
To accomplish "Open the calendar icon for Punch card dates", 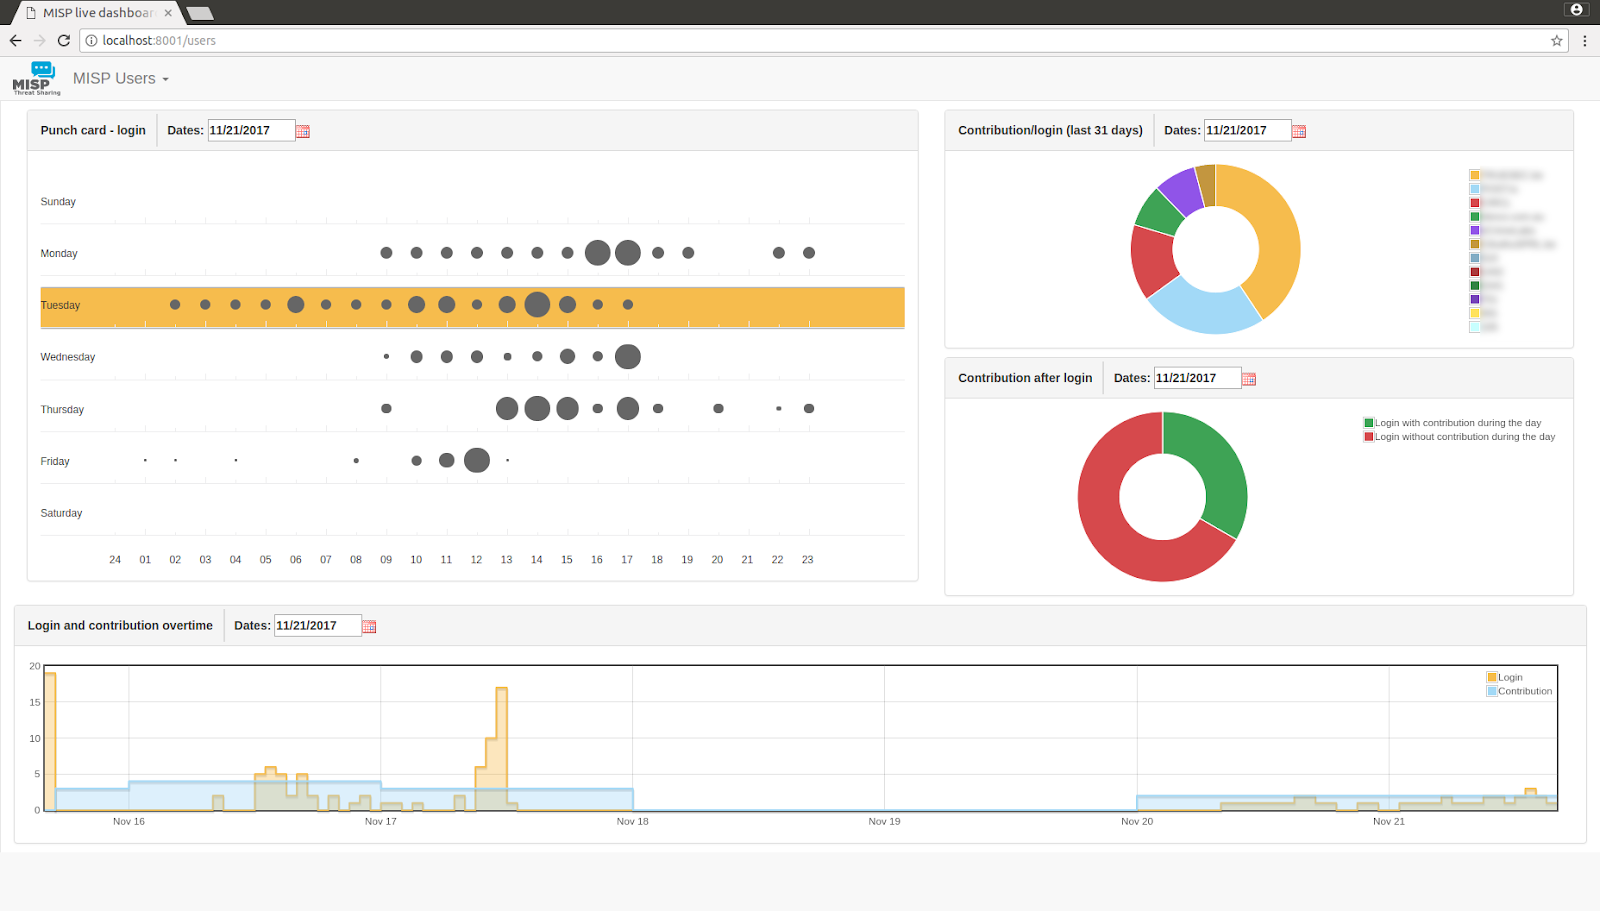I will [x=303, y=130].
